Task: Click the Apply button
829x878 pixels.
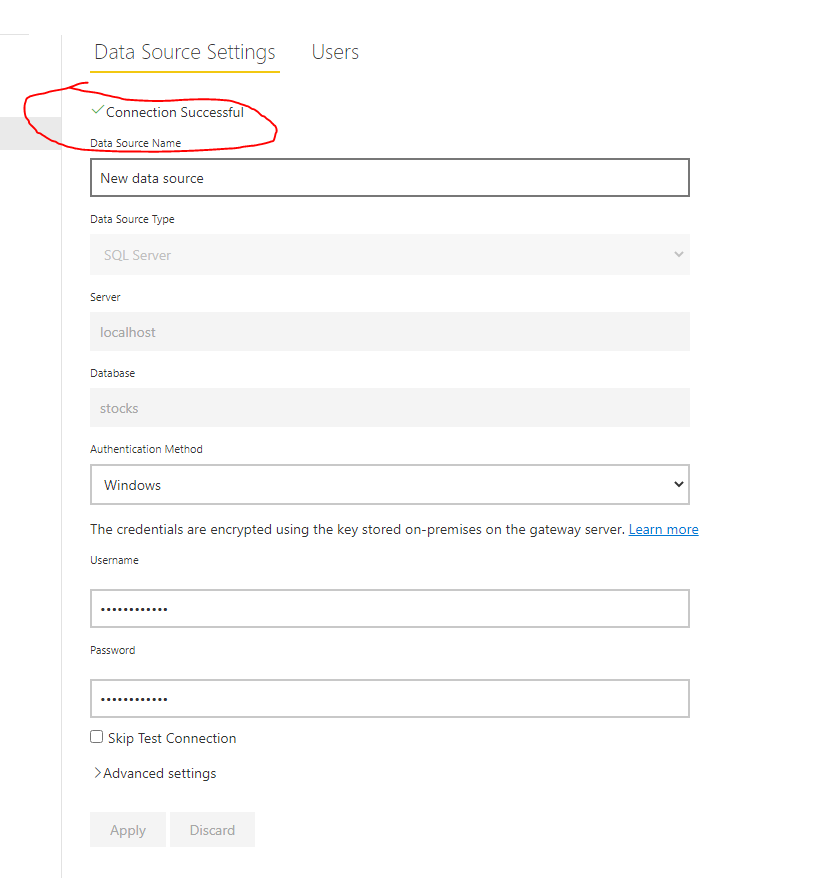Action: pyautogui.click(x=128, y=830)
